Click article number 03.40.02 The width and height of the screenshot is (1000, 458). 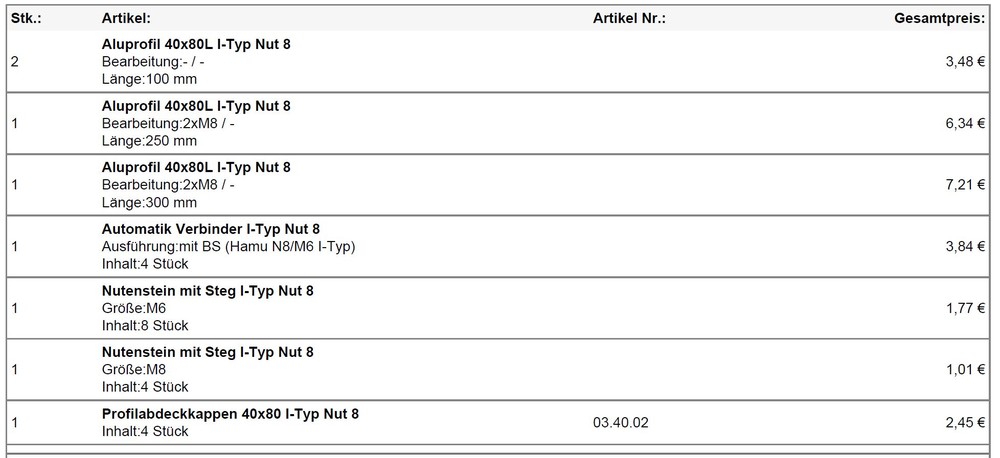[620, 423]
